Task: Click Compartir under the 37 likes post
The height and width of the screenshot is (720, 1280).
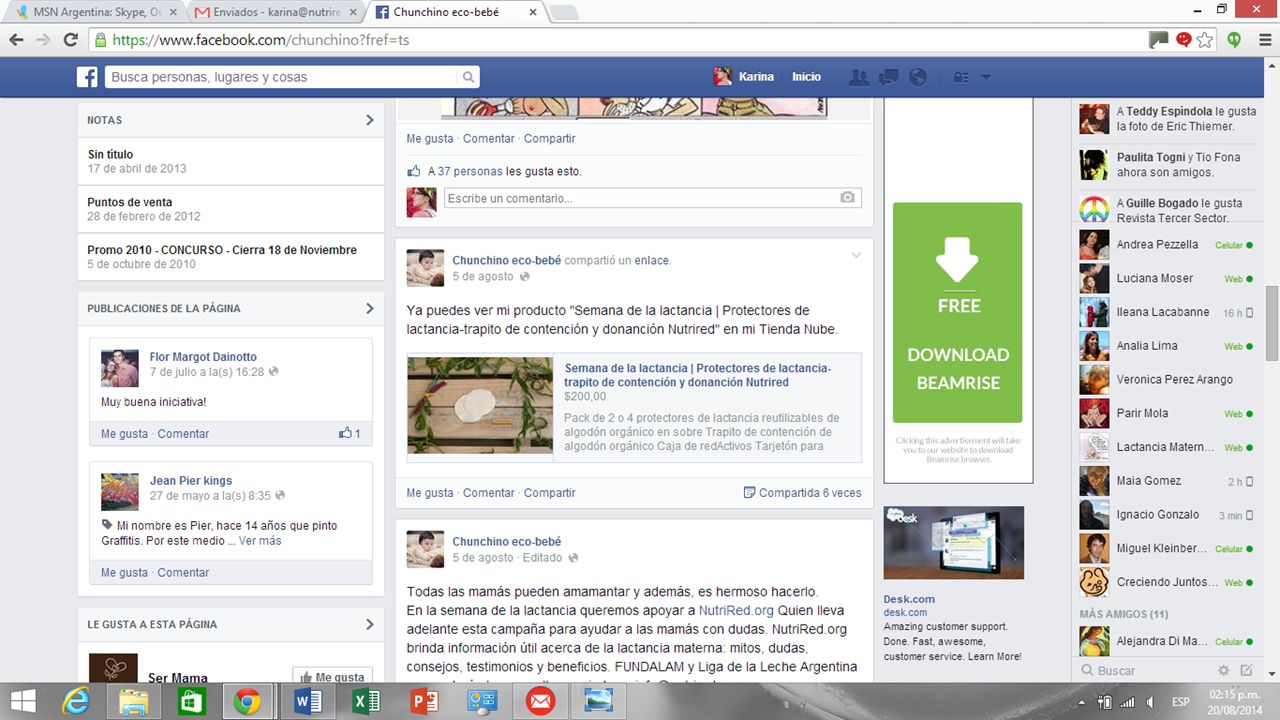Action: click(x=550, y=138)
